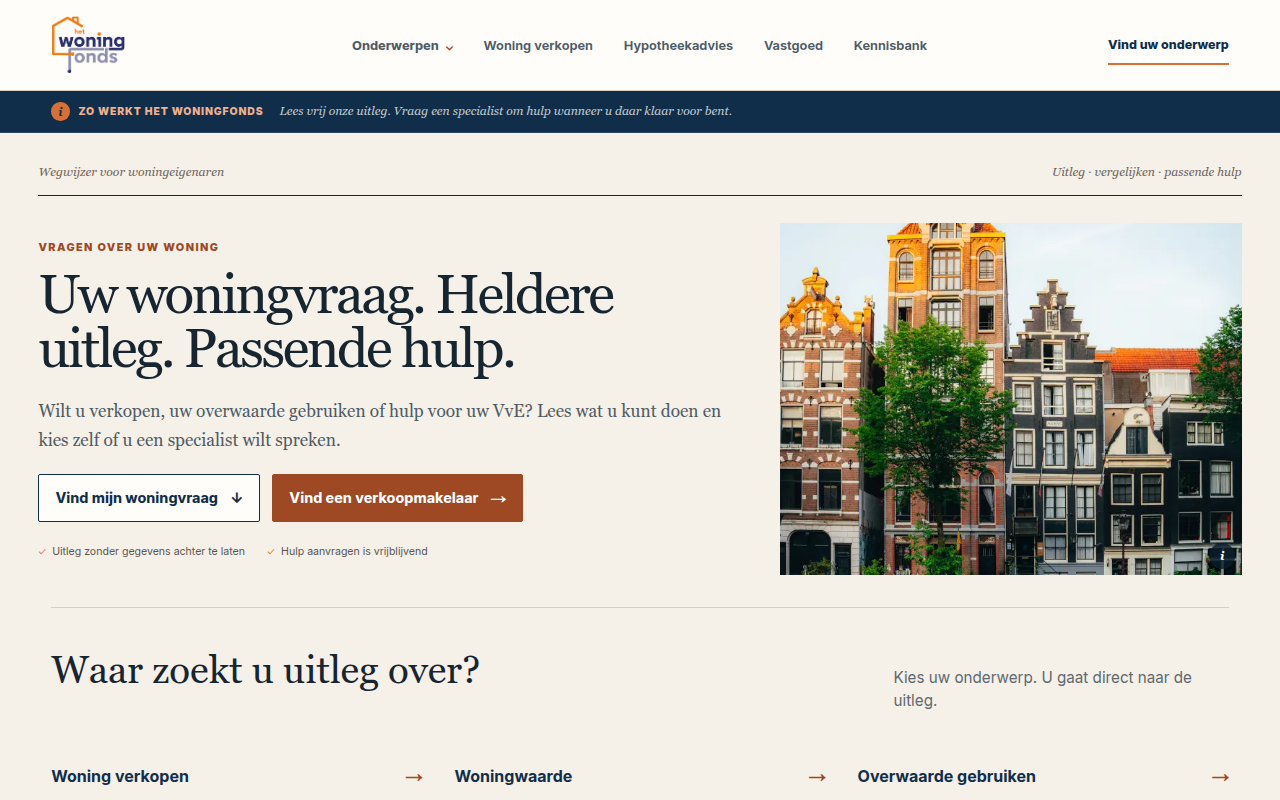Click the 'Wegwijzer voor woningeigenaren' text

[131, 172]
